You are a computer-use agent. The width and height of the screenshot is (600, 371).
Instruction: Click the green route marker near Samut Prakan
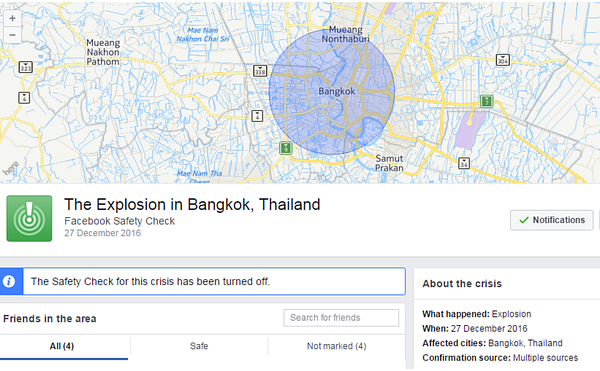(285, 148)
